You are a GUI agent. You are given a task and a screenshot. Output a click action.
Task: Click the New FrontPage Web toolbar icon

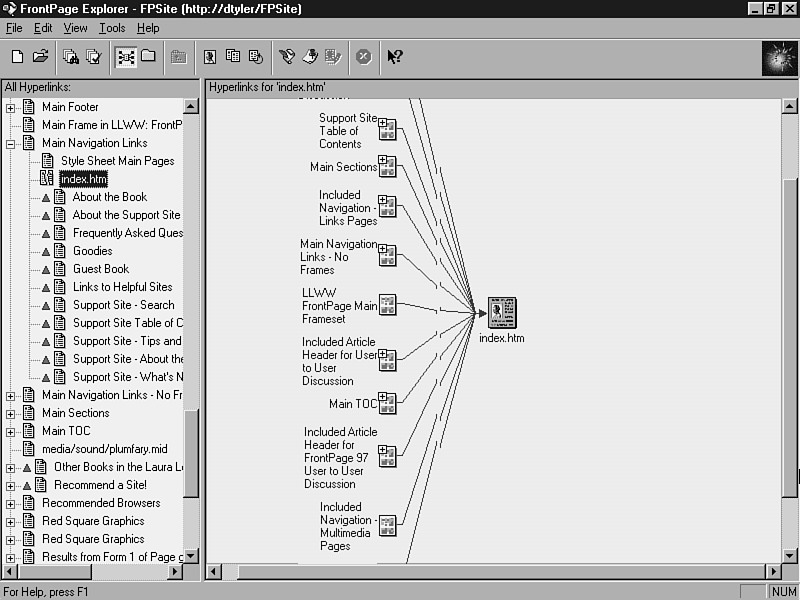(x=17, y=57)
